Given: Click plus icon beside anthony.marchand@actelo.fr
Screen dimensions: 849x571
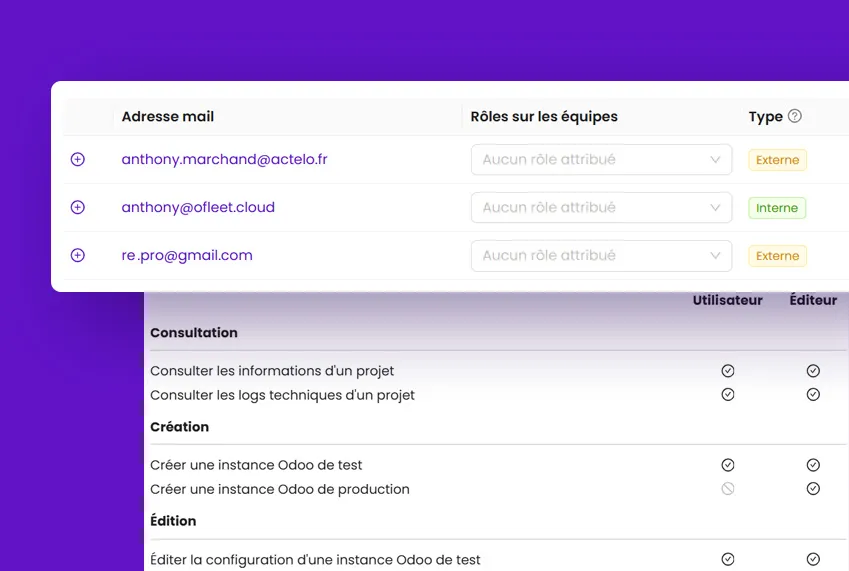Looking at the screenshot, I should tap(78, 160).
